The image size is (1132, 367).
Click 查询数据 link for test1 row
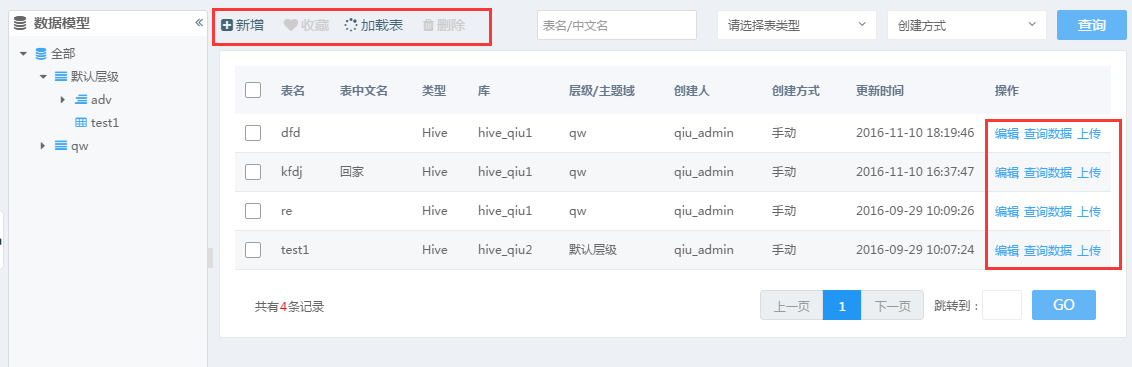point(1048,250)
